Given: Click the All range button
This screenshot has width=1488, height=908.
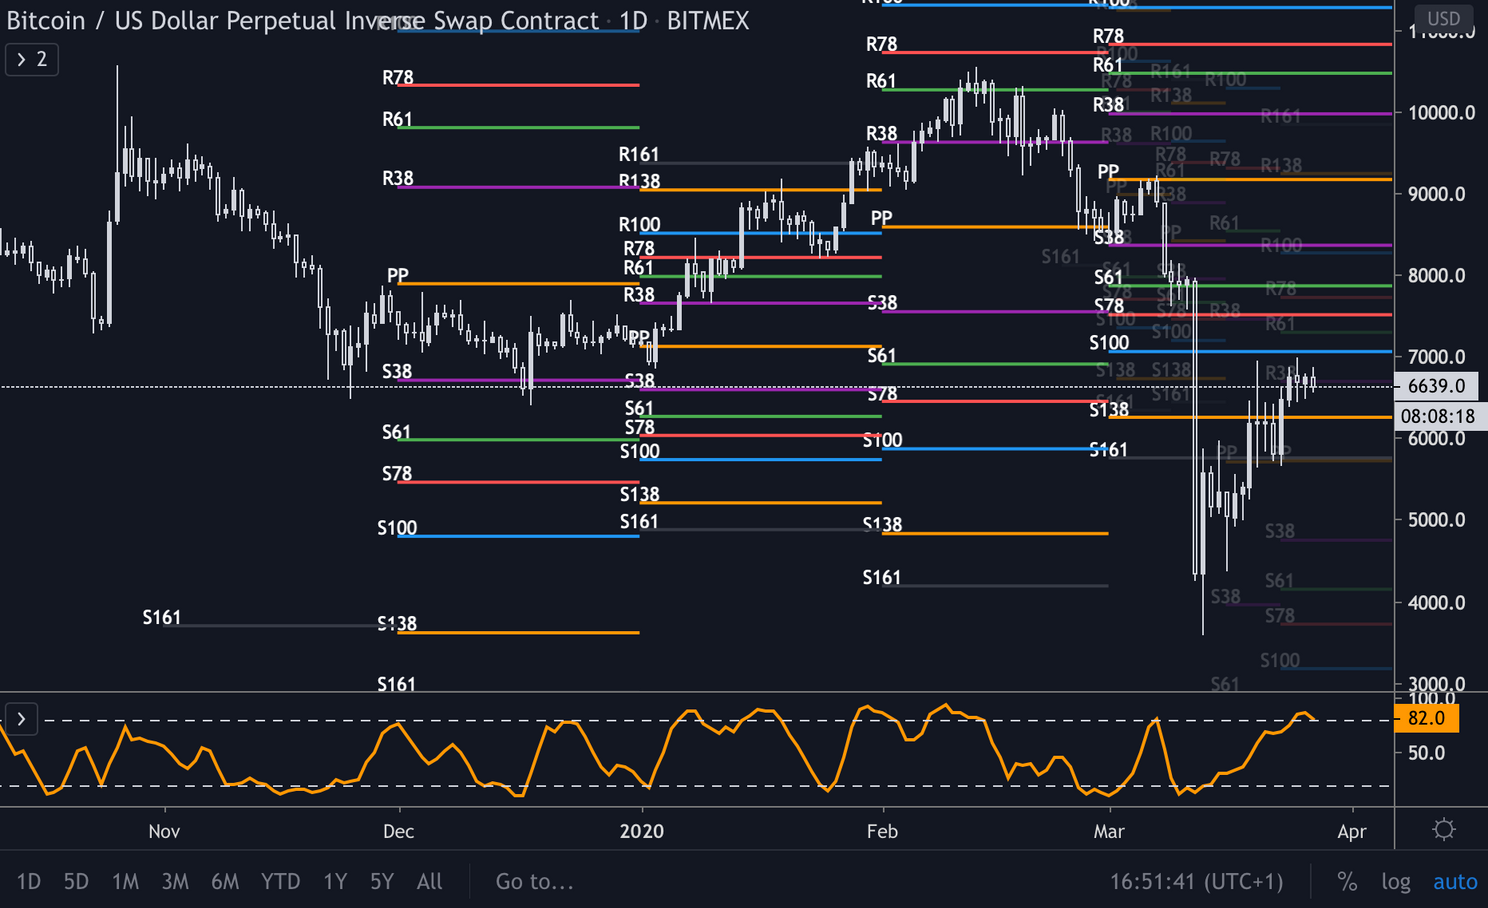Looking at the screenshot, I should coord(429,881).
